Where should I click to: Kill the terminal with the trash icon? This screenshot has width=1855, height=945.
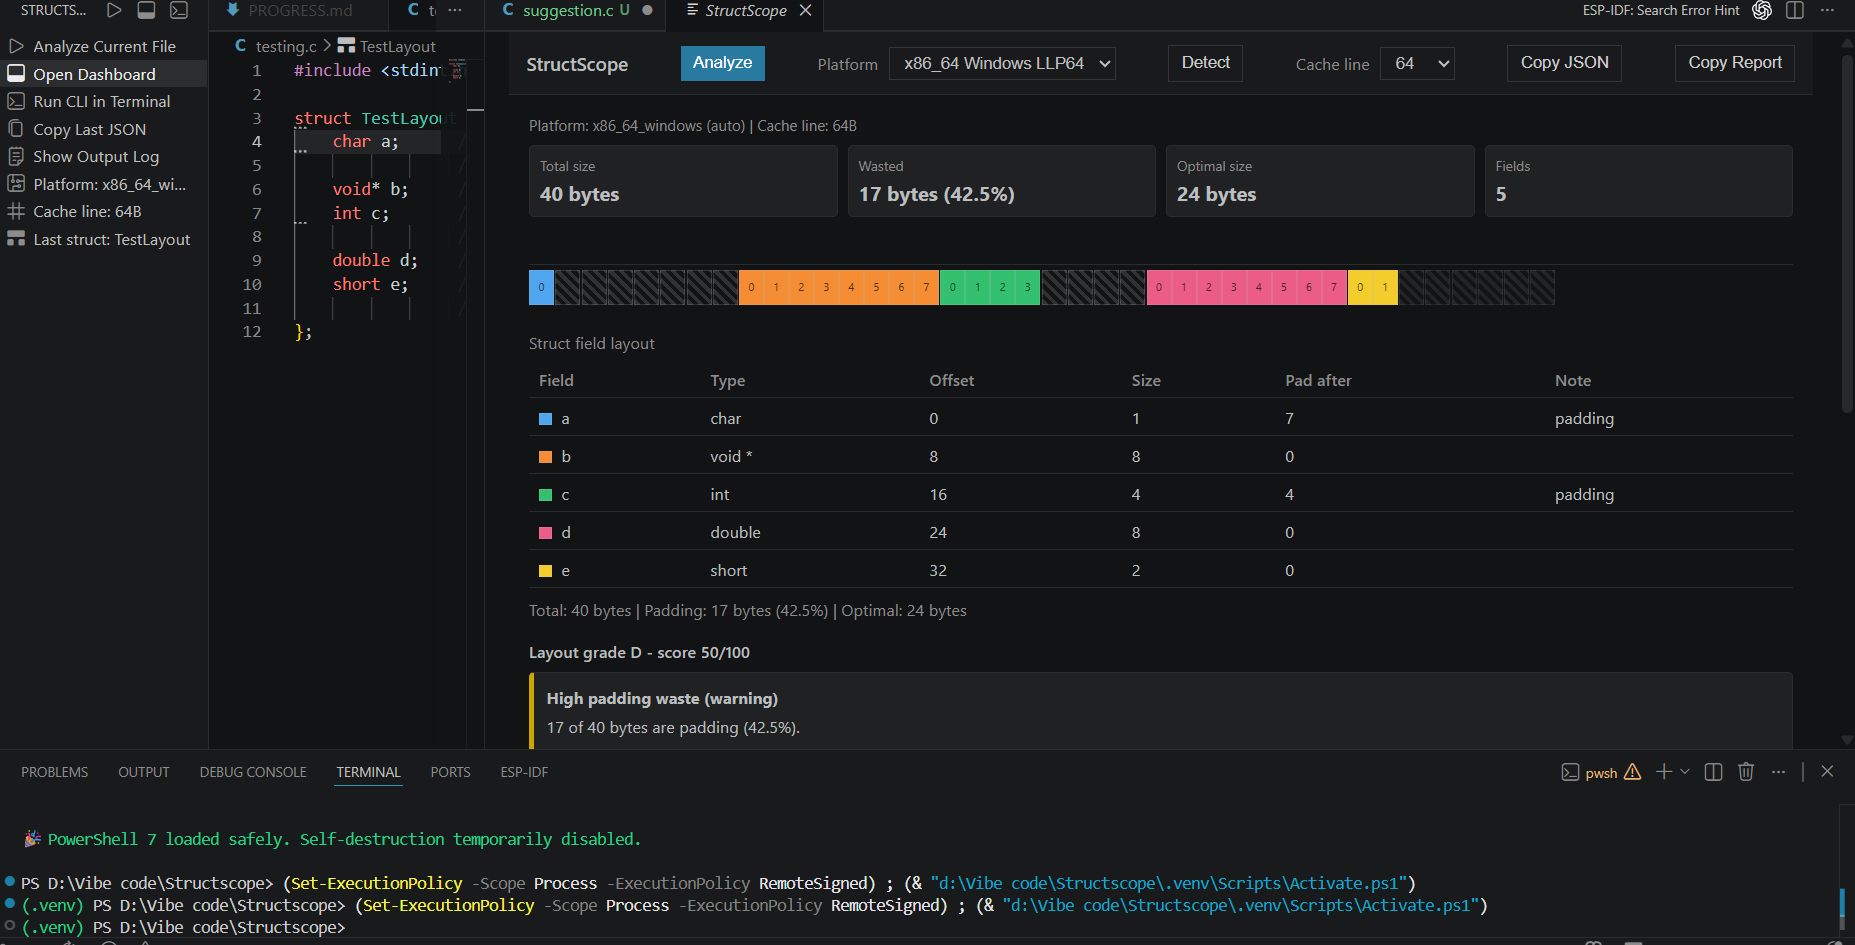pyautogui.click(x=1746, y=771)
